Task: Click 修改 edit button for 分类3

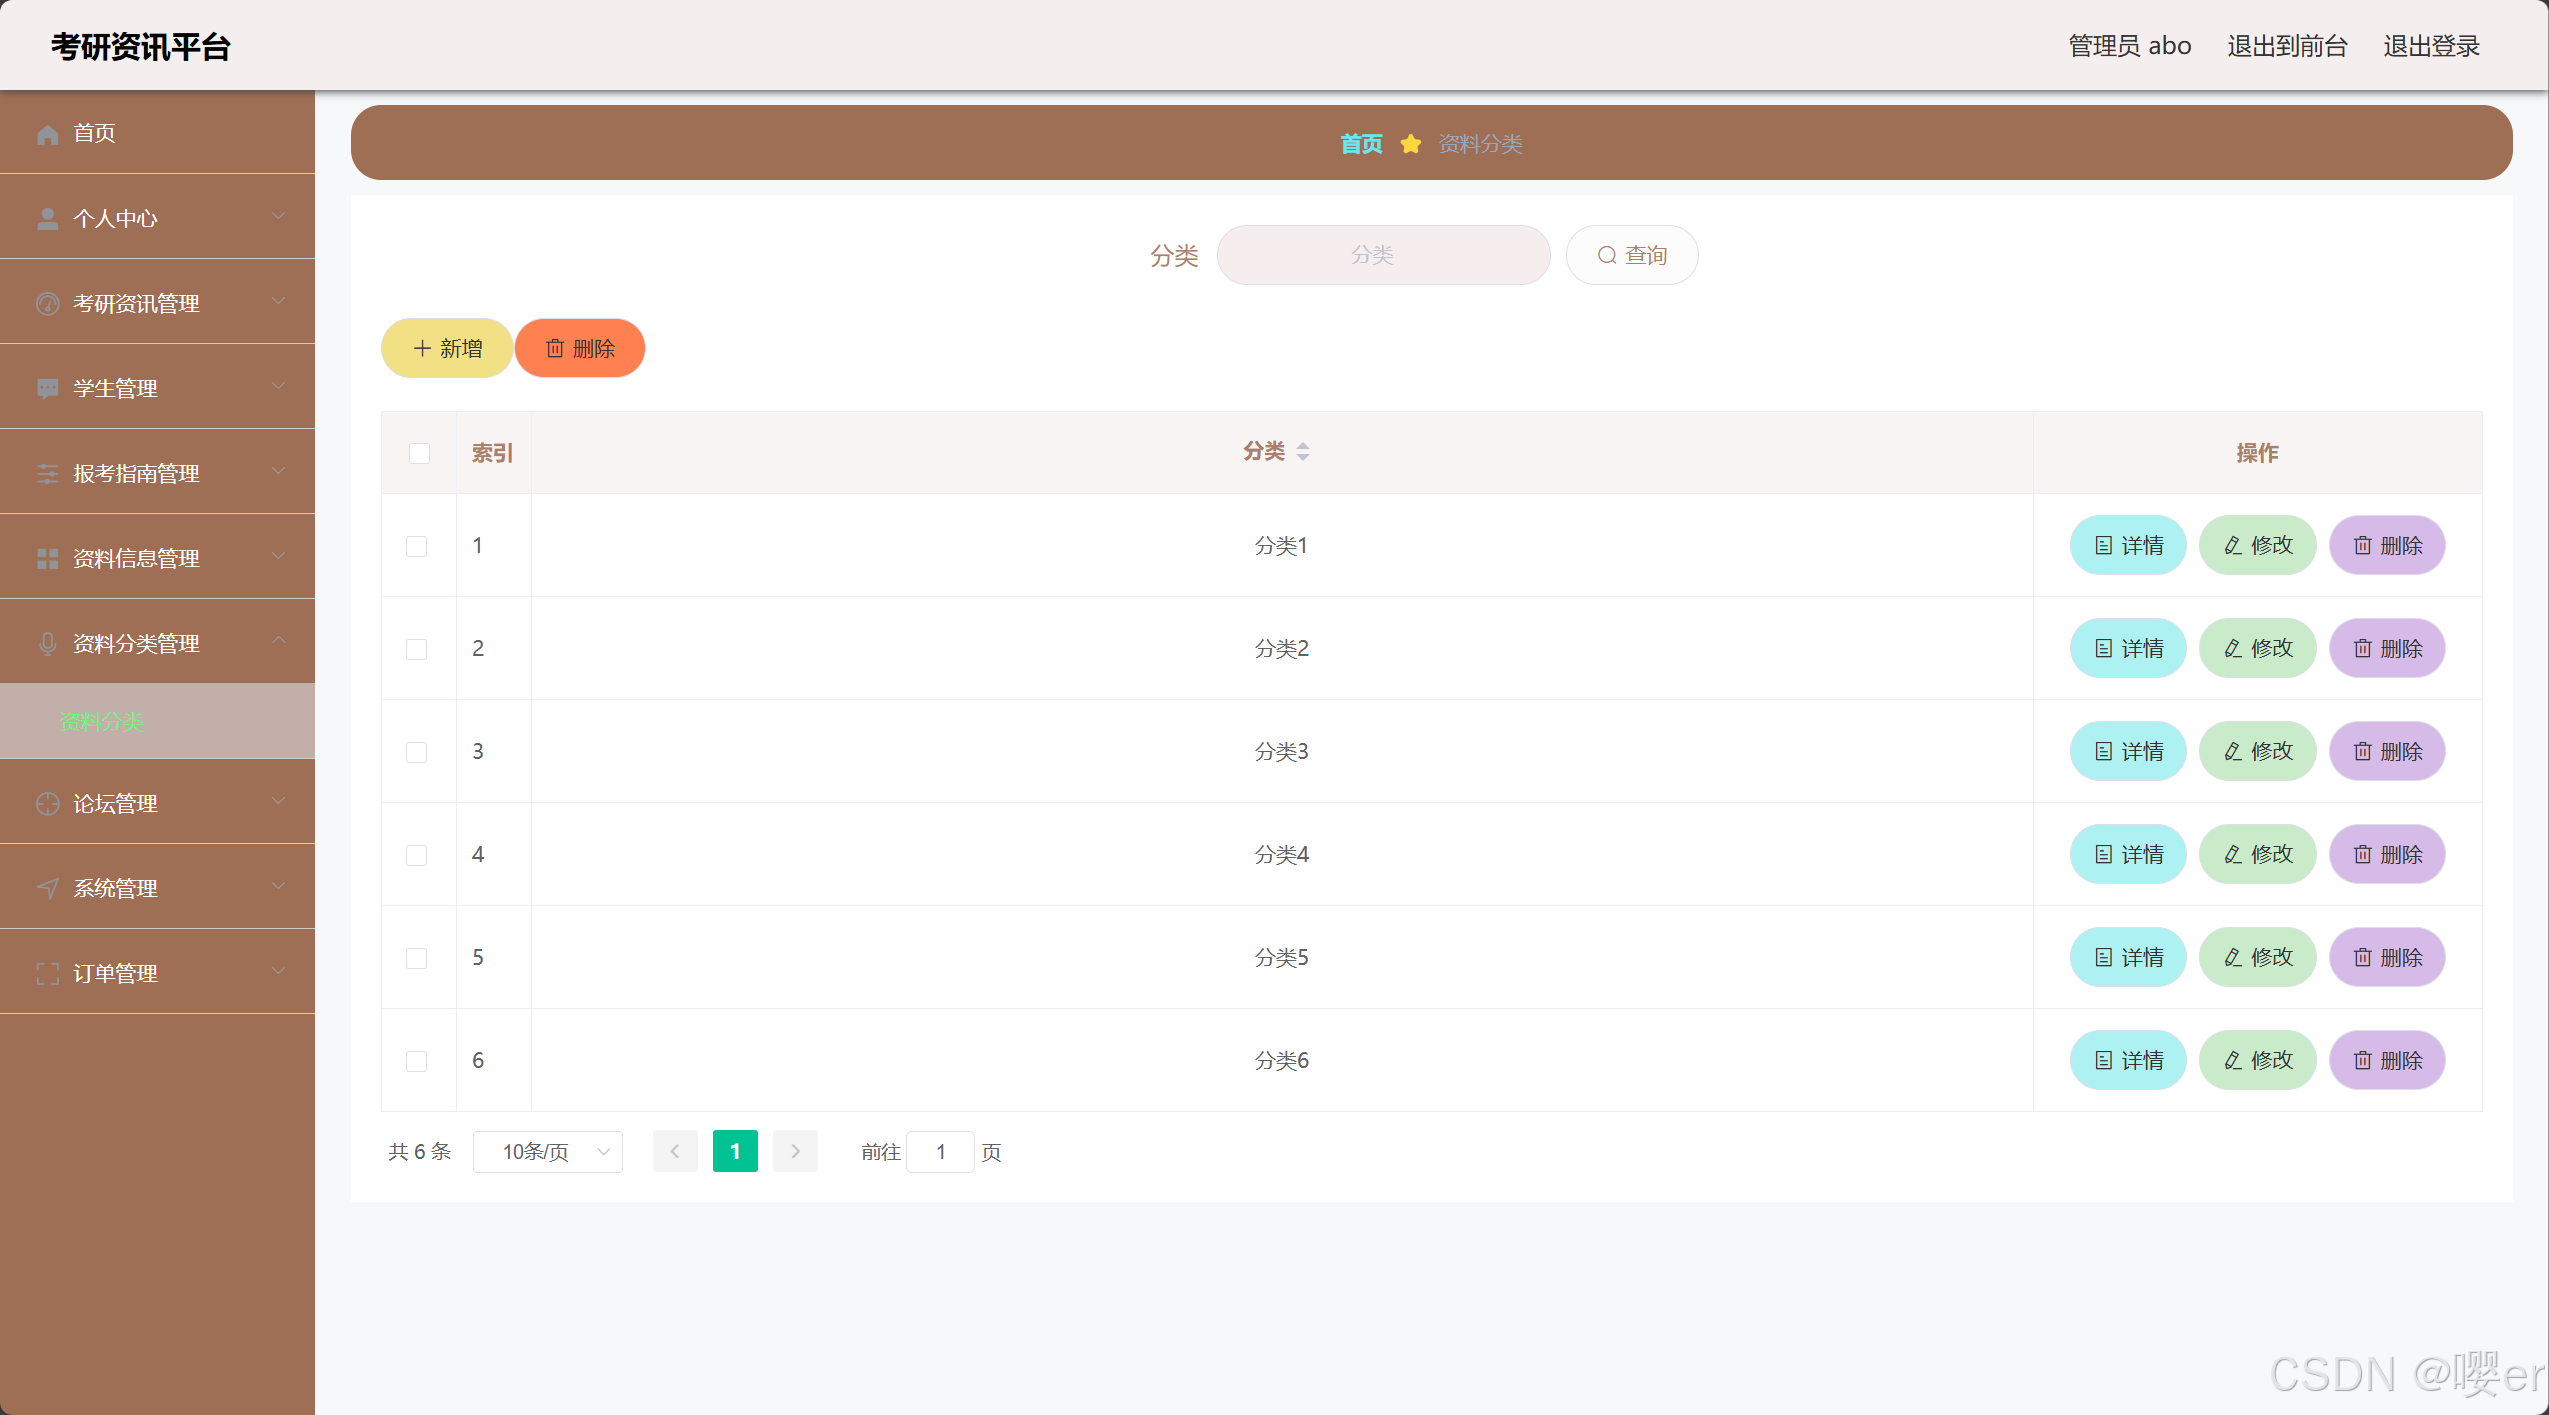Action: coord(2257,752)
